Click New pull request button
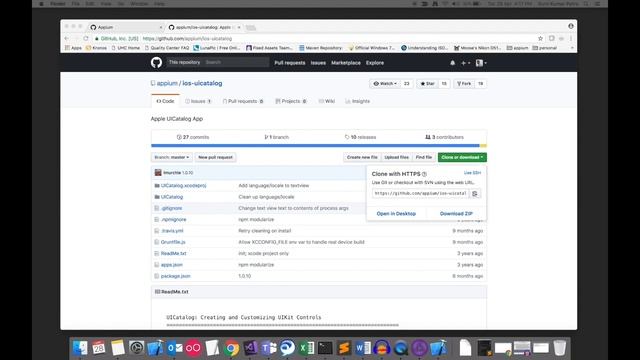The height and width of the screenshot is (360, 640). (x=215, y=157)
